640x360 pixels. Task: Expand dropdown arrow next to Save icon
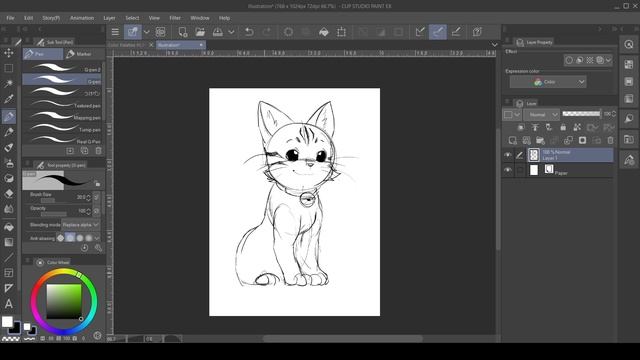pyautogui.click(x=231, y=32)
